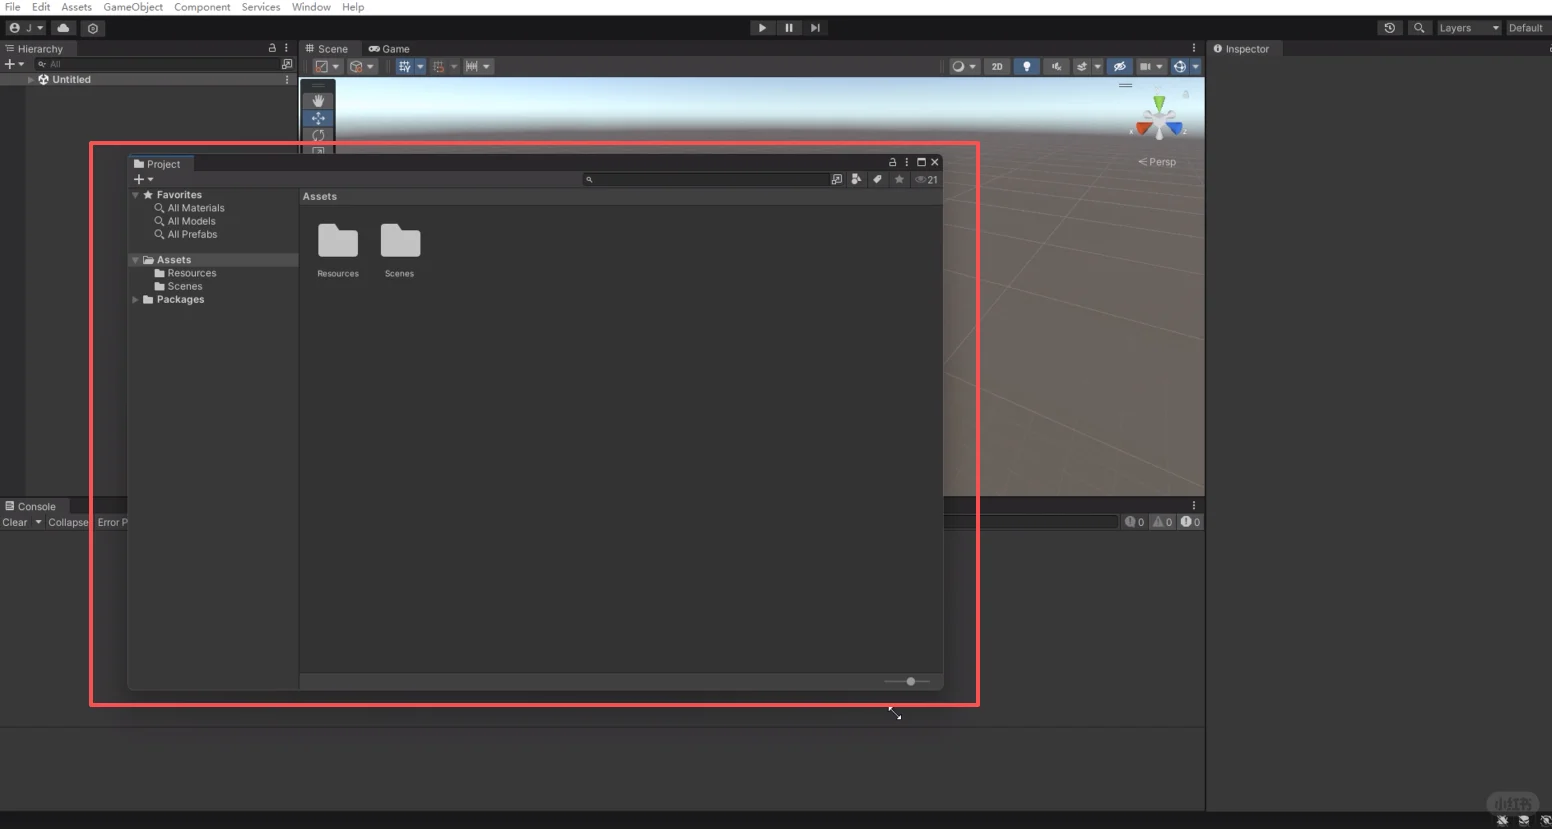
Task: Open the Window menu
Action: point(311,7)
